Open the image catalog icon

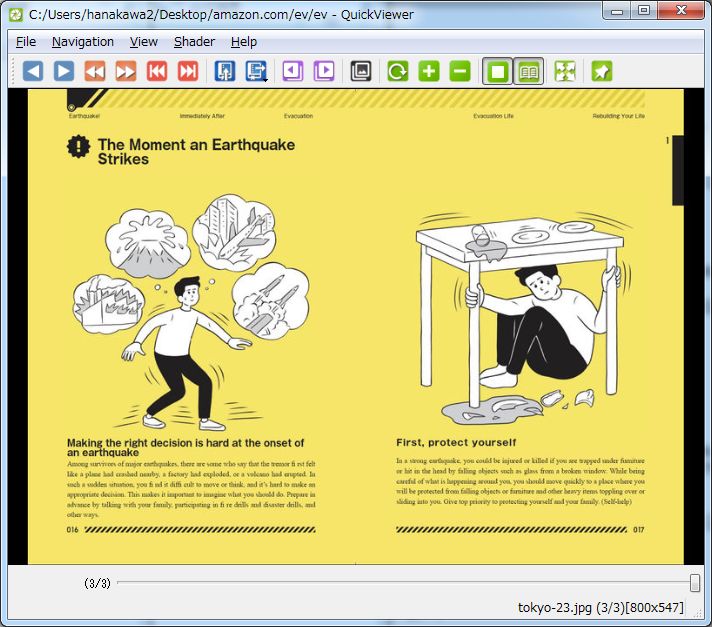pyautogui.click(x=361, y=71)
